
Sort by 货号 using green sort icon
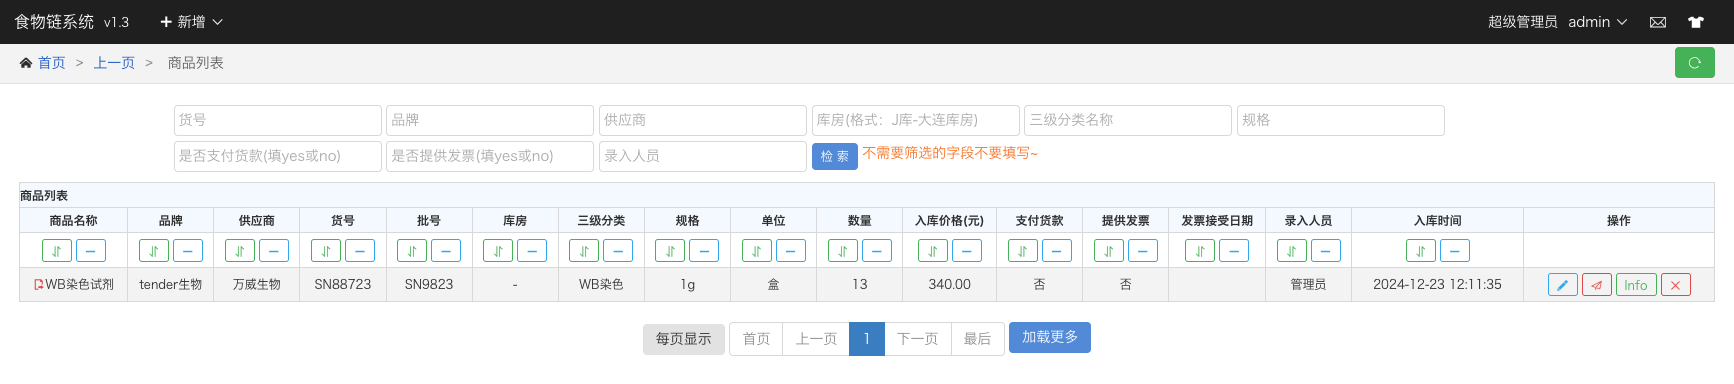click(x=326, y=251)
